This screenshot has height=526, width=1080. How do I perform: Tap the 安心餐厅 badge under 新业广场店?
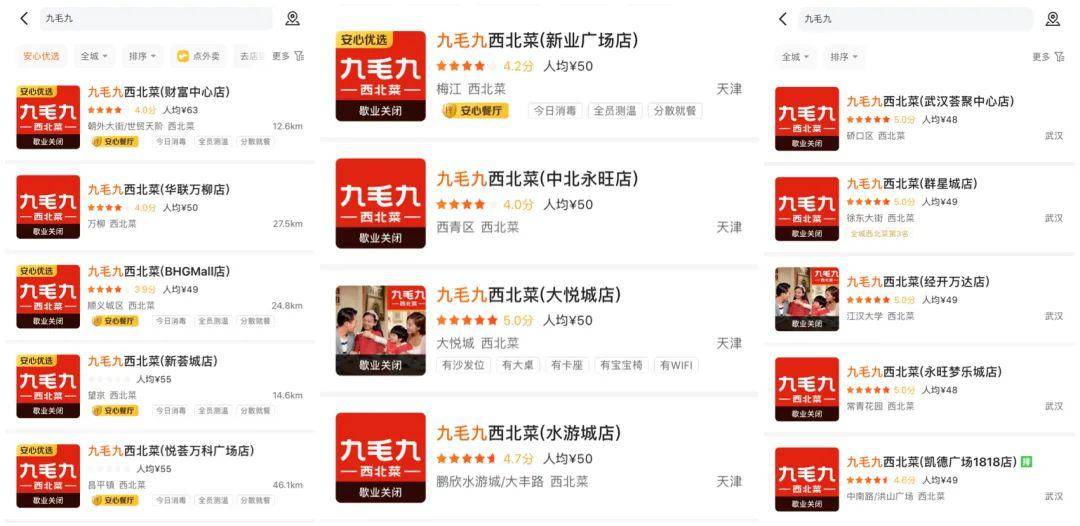pos(475,111)
